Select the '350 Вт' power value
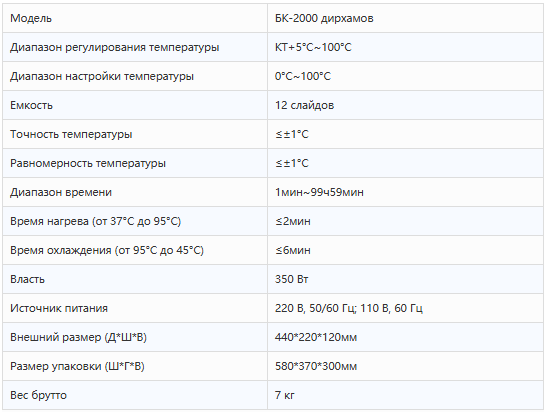The width and height of the screenshot is (546, 412). 291,279
